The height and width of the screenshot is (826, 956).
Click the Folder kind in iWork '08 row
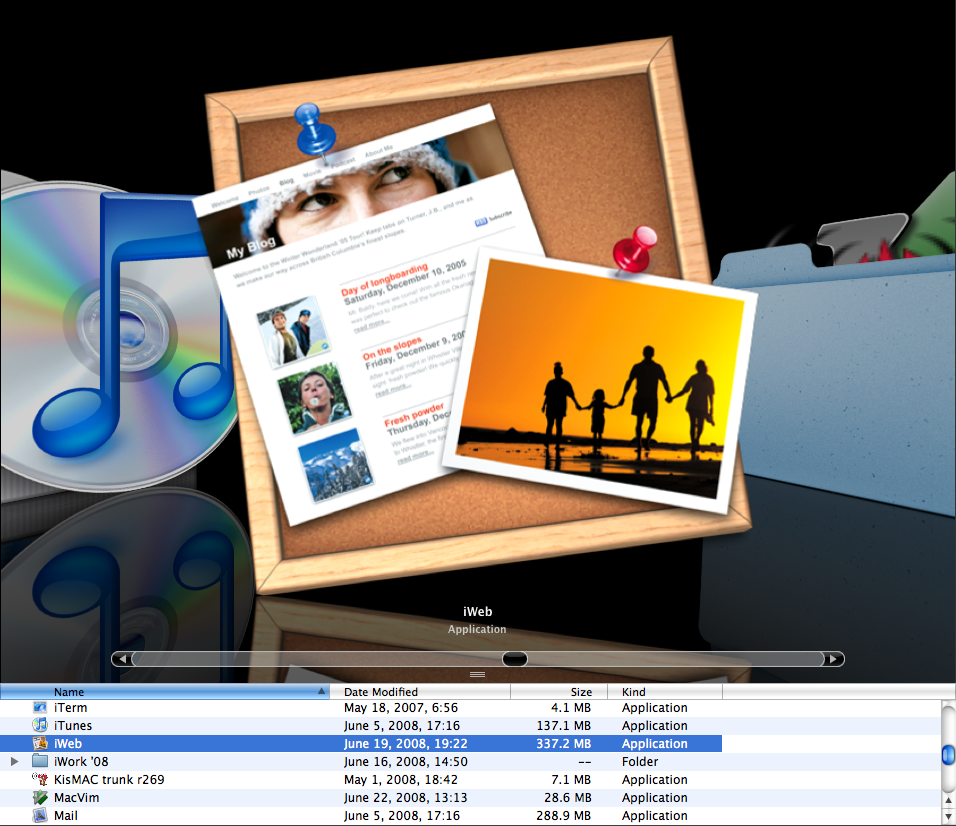pyautogui.click(x=640, y=761)
